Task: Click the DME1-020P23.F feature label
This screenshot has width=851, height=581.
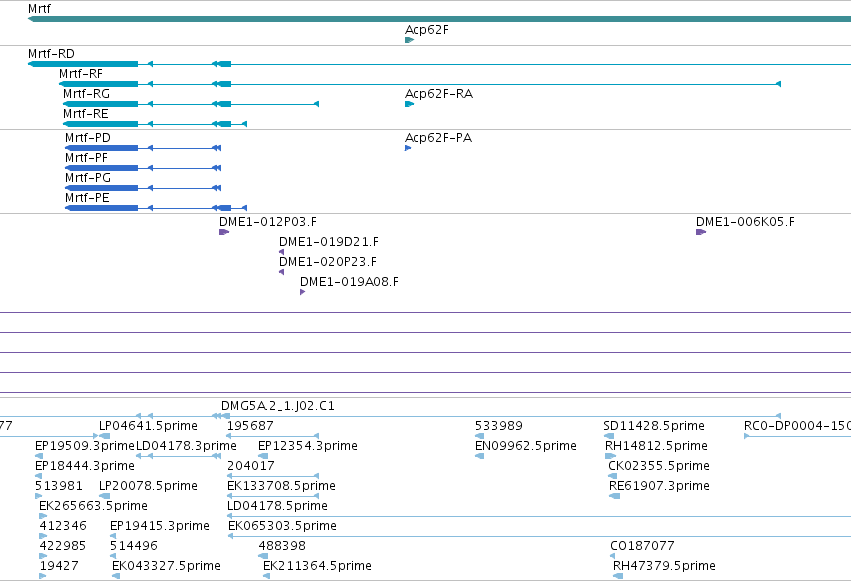Action: [327, 262]
